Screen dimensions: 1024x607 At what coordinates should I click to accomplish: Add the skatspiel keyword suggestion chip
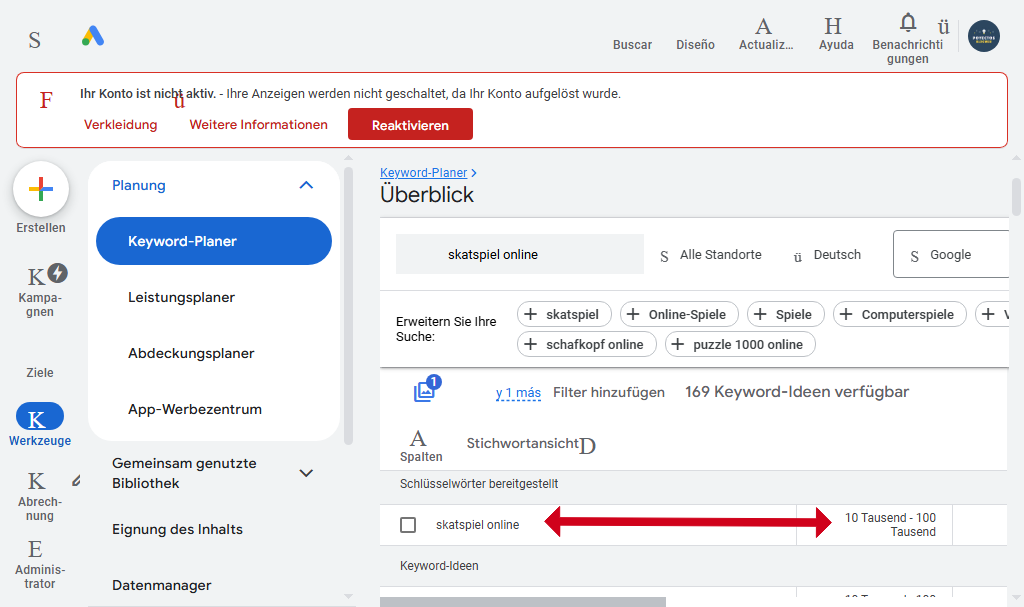[x=564, y=313]
